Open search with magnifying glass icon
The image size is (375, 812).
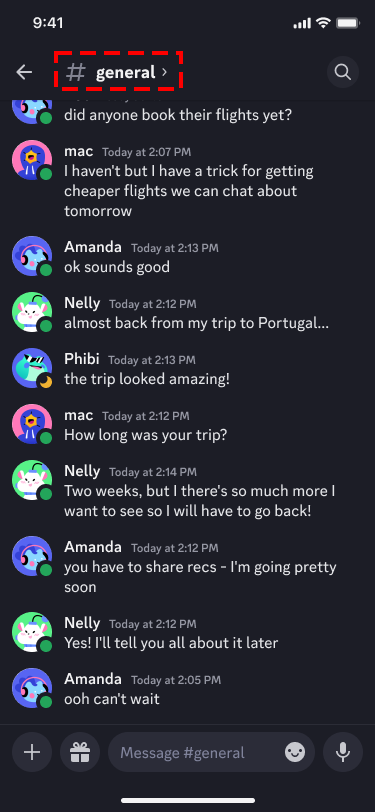click(343, 72)
